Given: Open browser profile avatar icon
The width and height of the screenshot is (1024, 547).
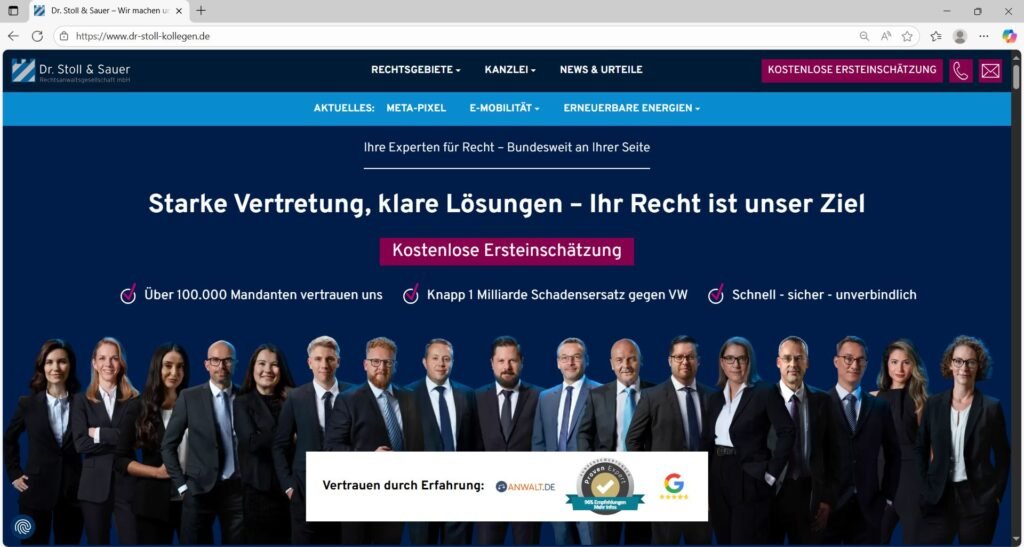Looking at the screenshot, I should [x=959, y=36].
